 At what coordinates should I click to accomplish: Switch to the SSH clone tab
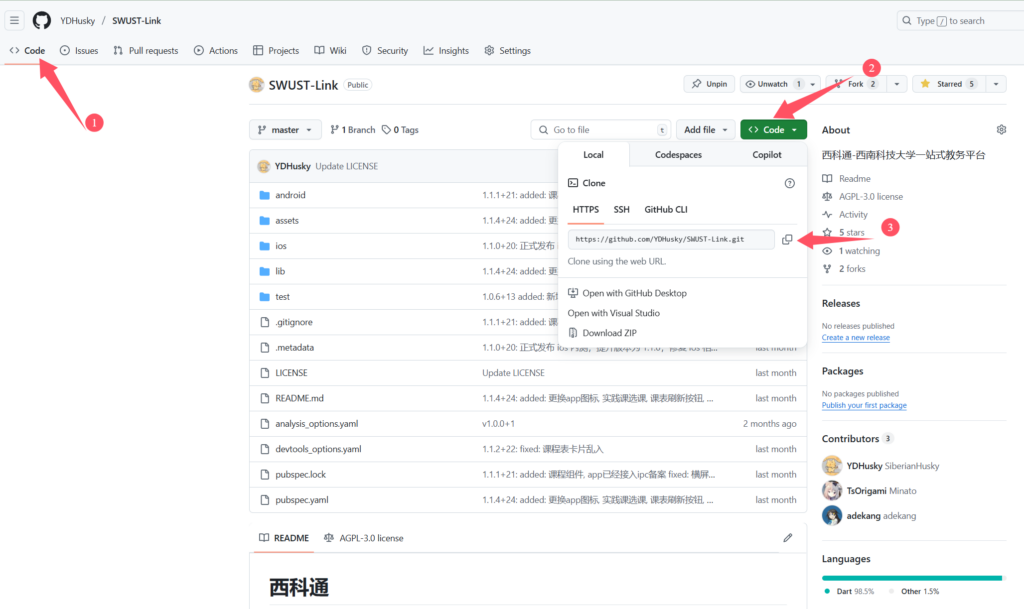point(621,210)
